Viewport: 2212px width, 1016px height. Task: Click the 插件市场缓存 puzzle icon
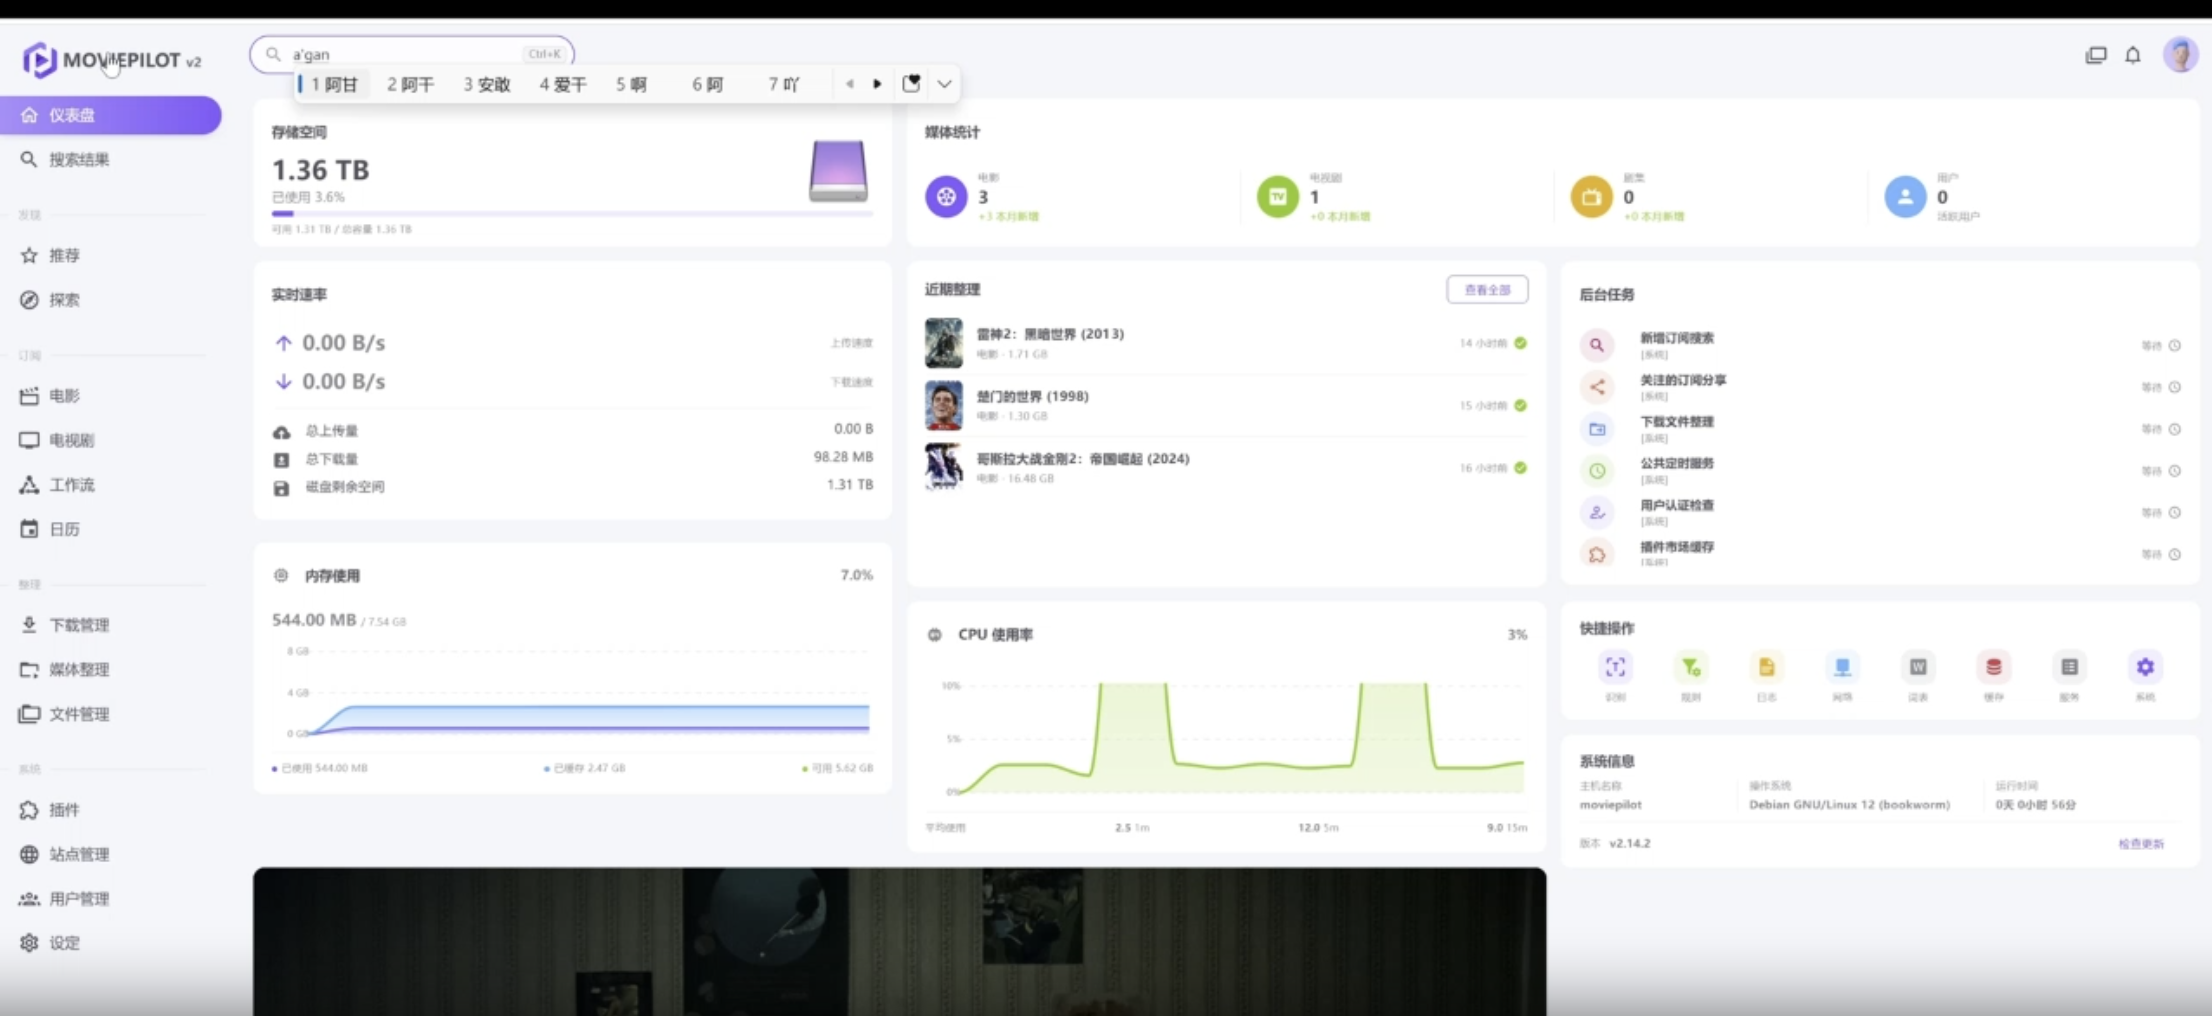pos(1597,554)
